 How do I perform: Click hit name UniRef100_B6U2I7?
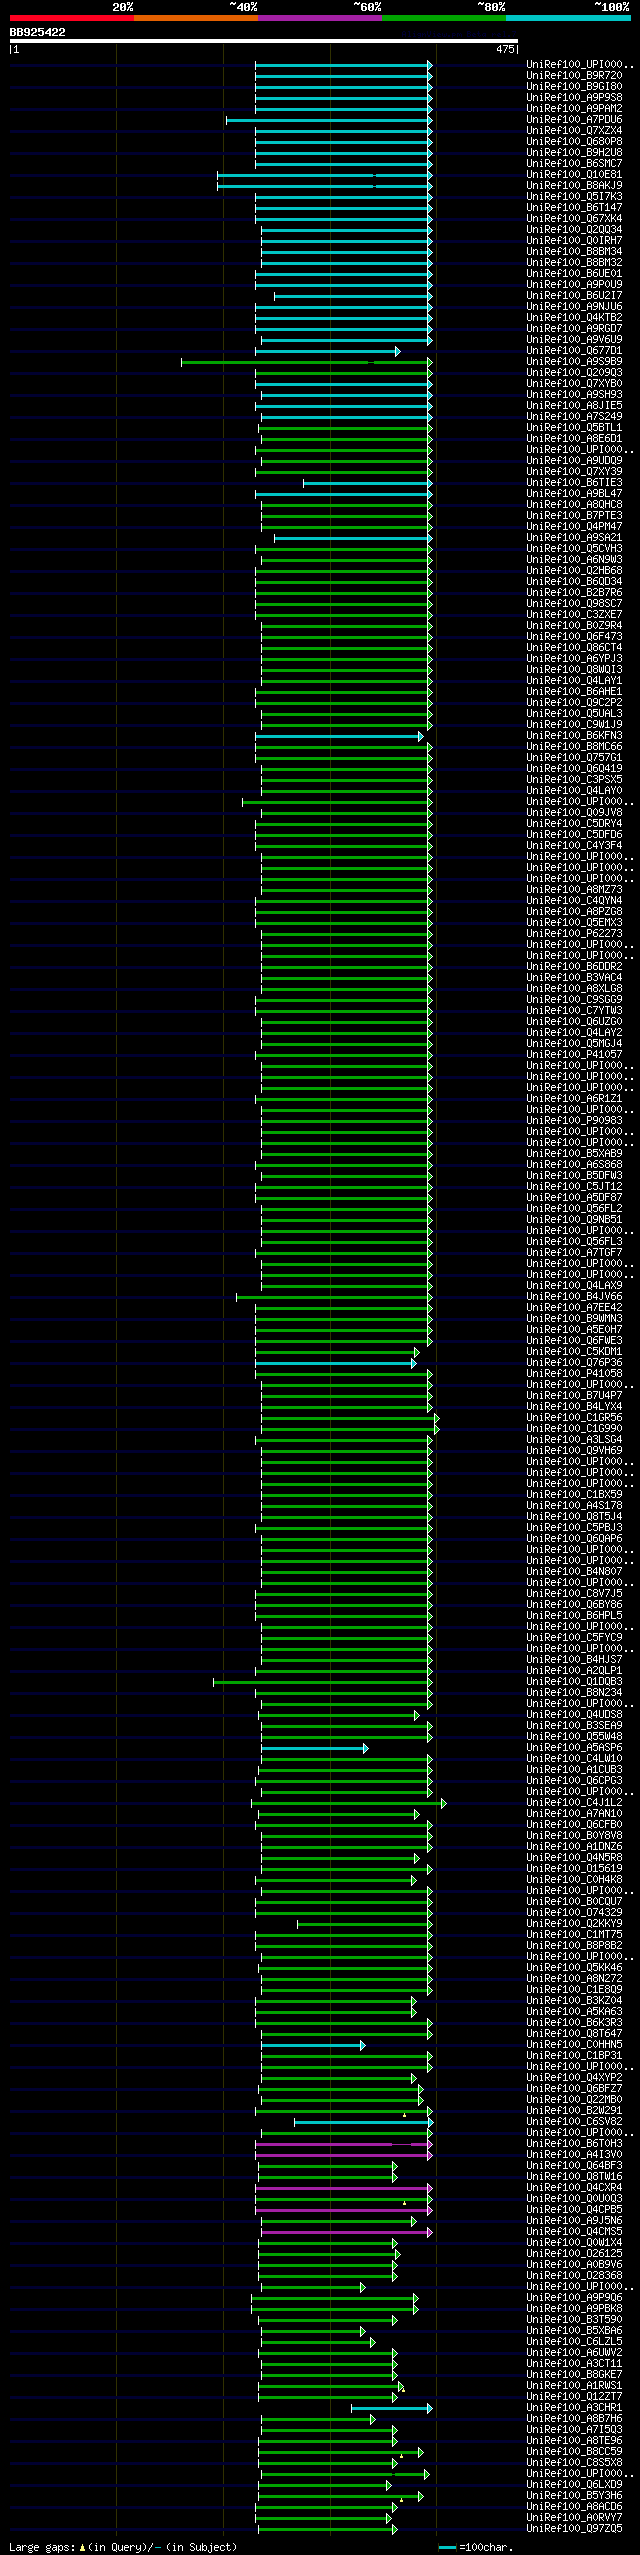coord(574,296)
